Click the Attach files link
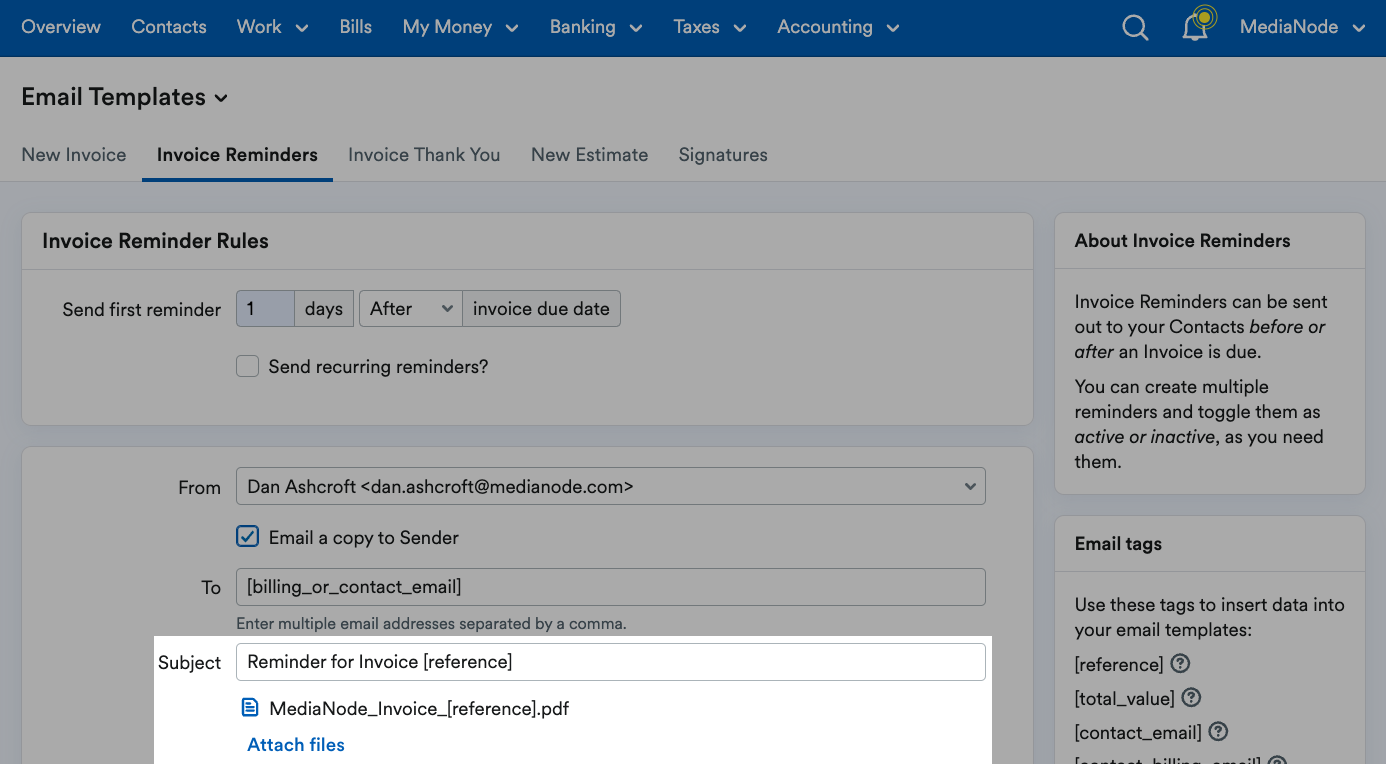This screenshot has height=764, width=1386. point(296,745)
